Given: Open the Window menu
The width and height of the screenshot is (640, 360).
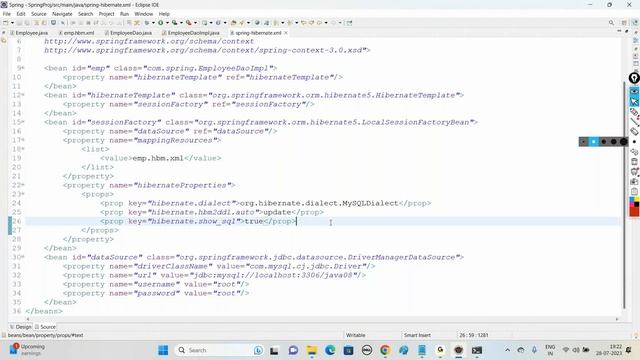Looking at the screenshot, I should coord(144,14).
